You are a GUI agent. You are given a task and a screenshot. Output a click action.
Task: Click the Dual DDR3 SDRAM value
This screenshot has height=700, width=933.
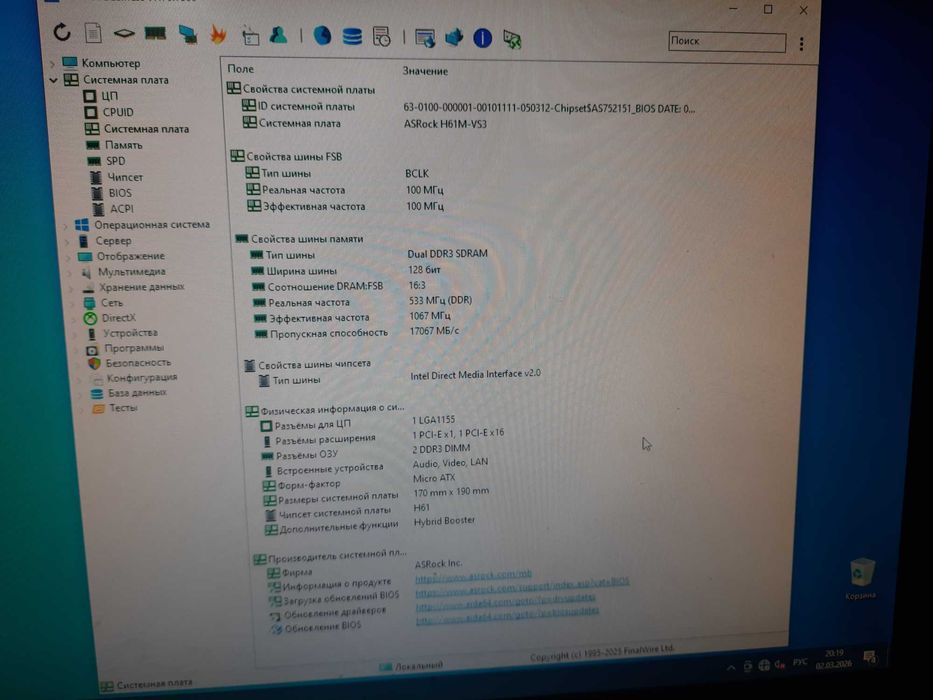click(447, 254)
